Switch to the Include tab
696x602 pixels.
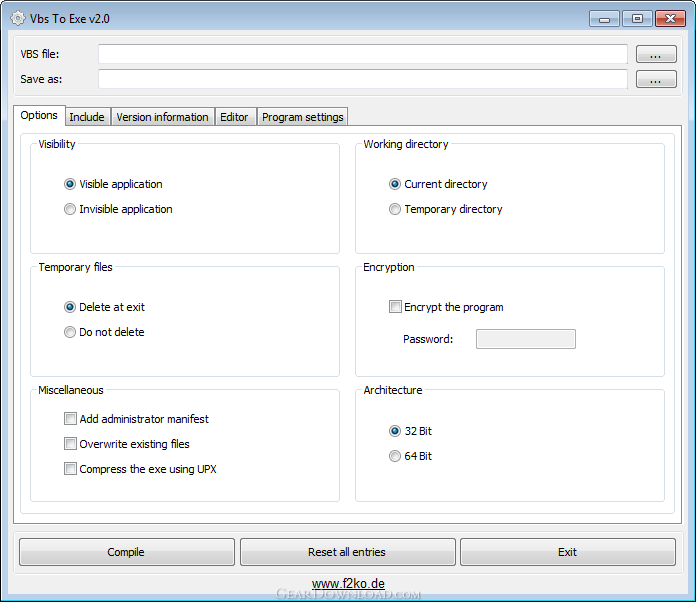coord(87,117)
